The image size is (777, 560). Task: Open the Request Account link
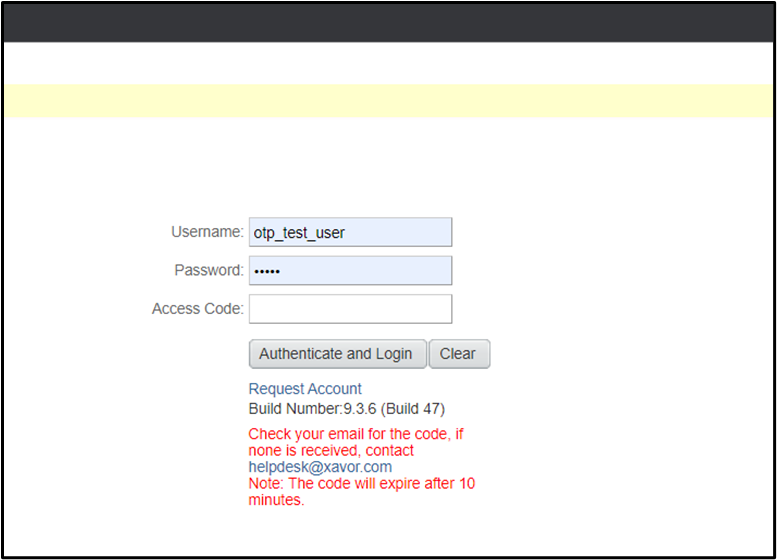pyautogui.click(x=305, y=389)
